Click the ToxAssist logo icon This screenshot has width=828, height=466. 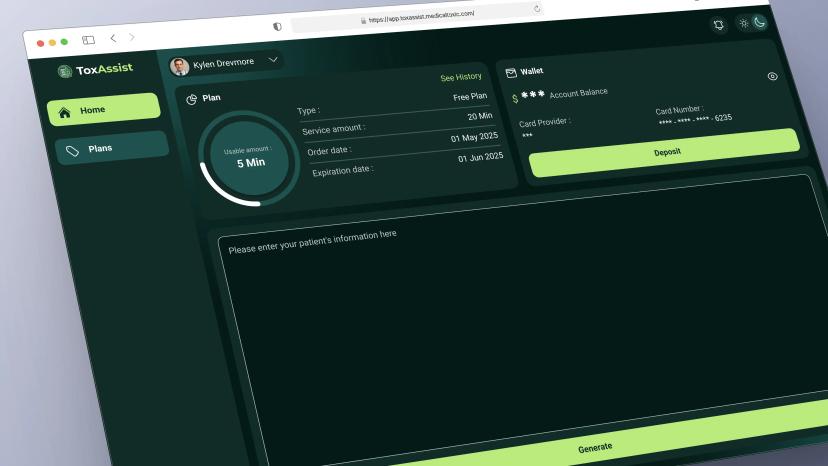[65, 71]
